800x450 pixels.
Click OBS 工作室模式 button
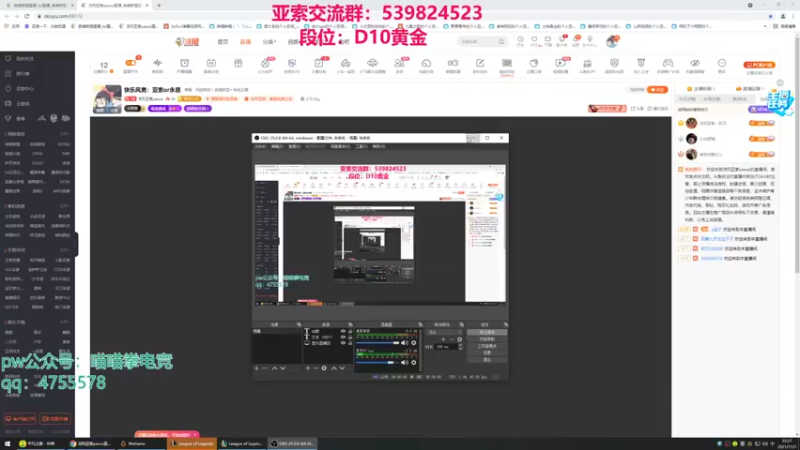487,346
